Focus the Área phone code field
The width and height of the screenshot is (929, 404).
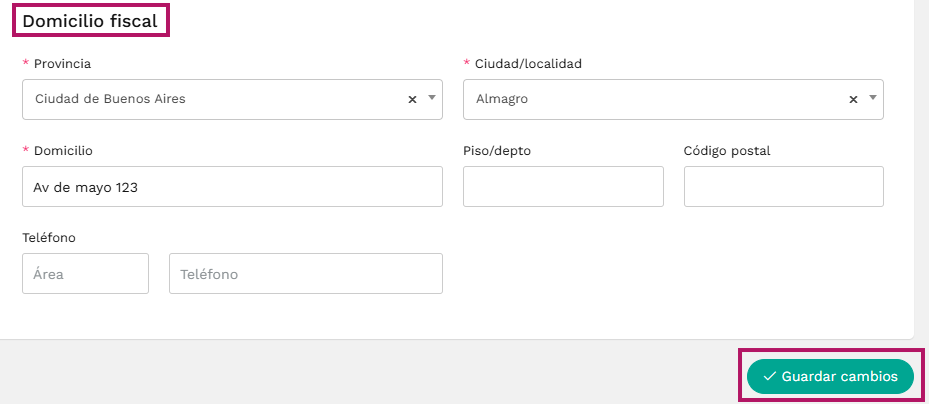coord(85,274)
